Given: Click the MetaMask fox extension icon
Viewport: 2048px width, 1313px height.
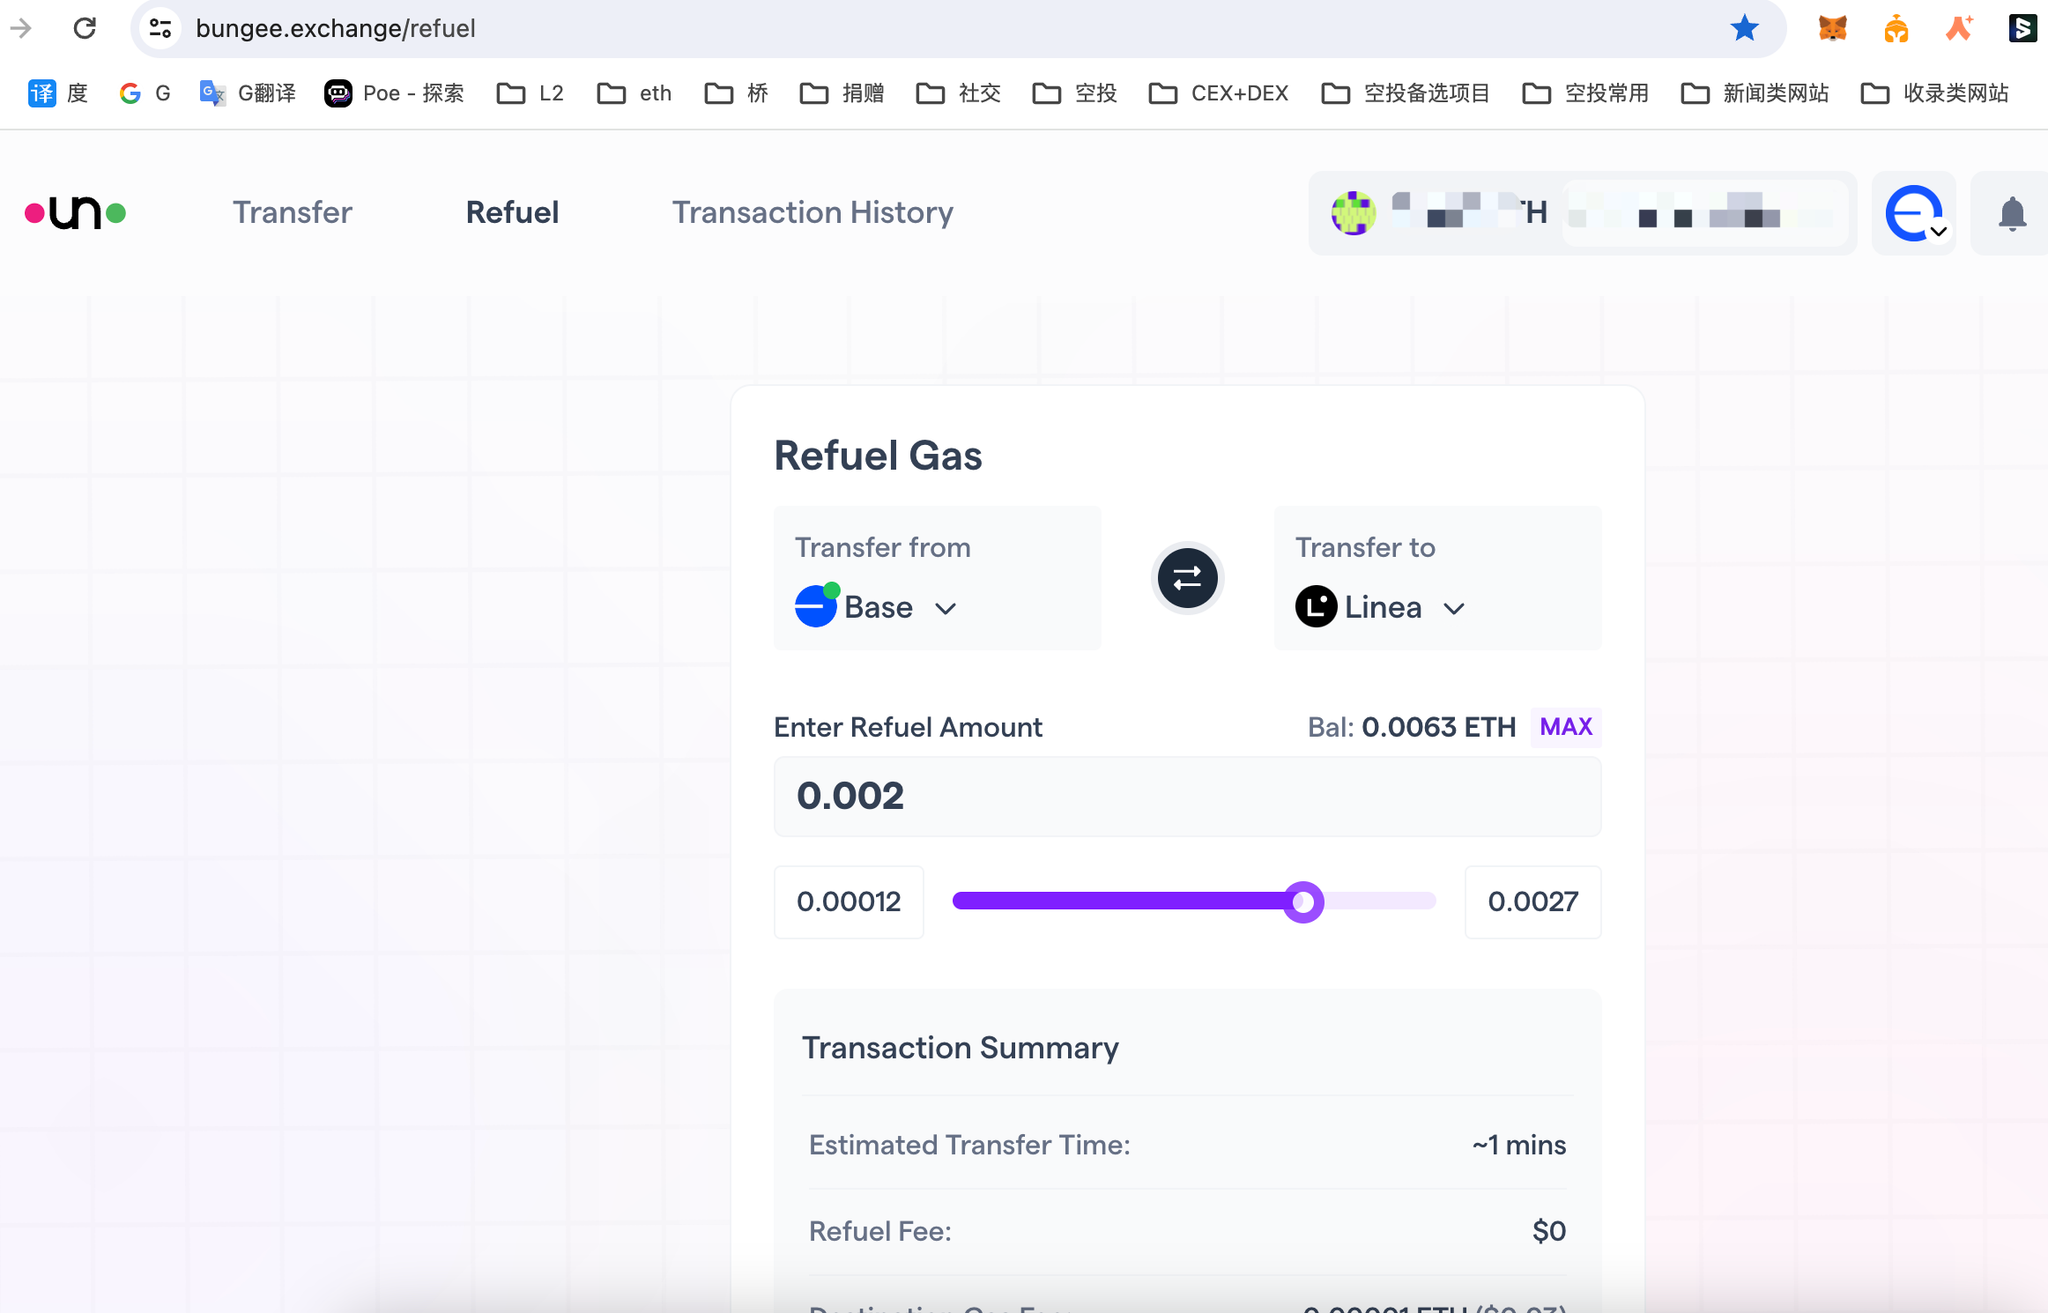Looking at the screenshot, I should click(1832, 28).
